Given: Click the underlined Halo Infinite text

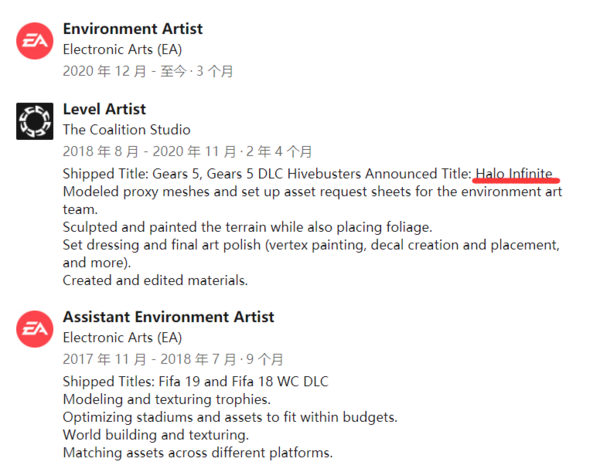Looking at the screenshot, I should (x=514, y=174).
